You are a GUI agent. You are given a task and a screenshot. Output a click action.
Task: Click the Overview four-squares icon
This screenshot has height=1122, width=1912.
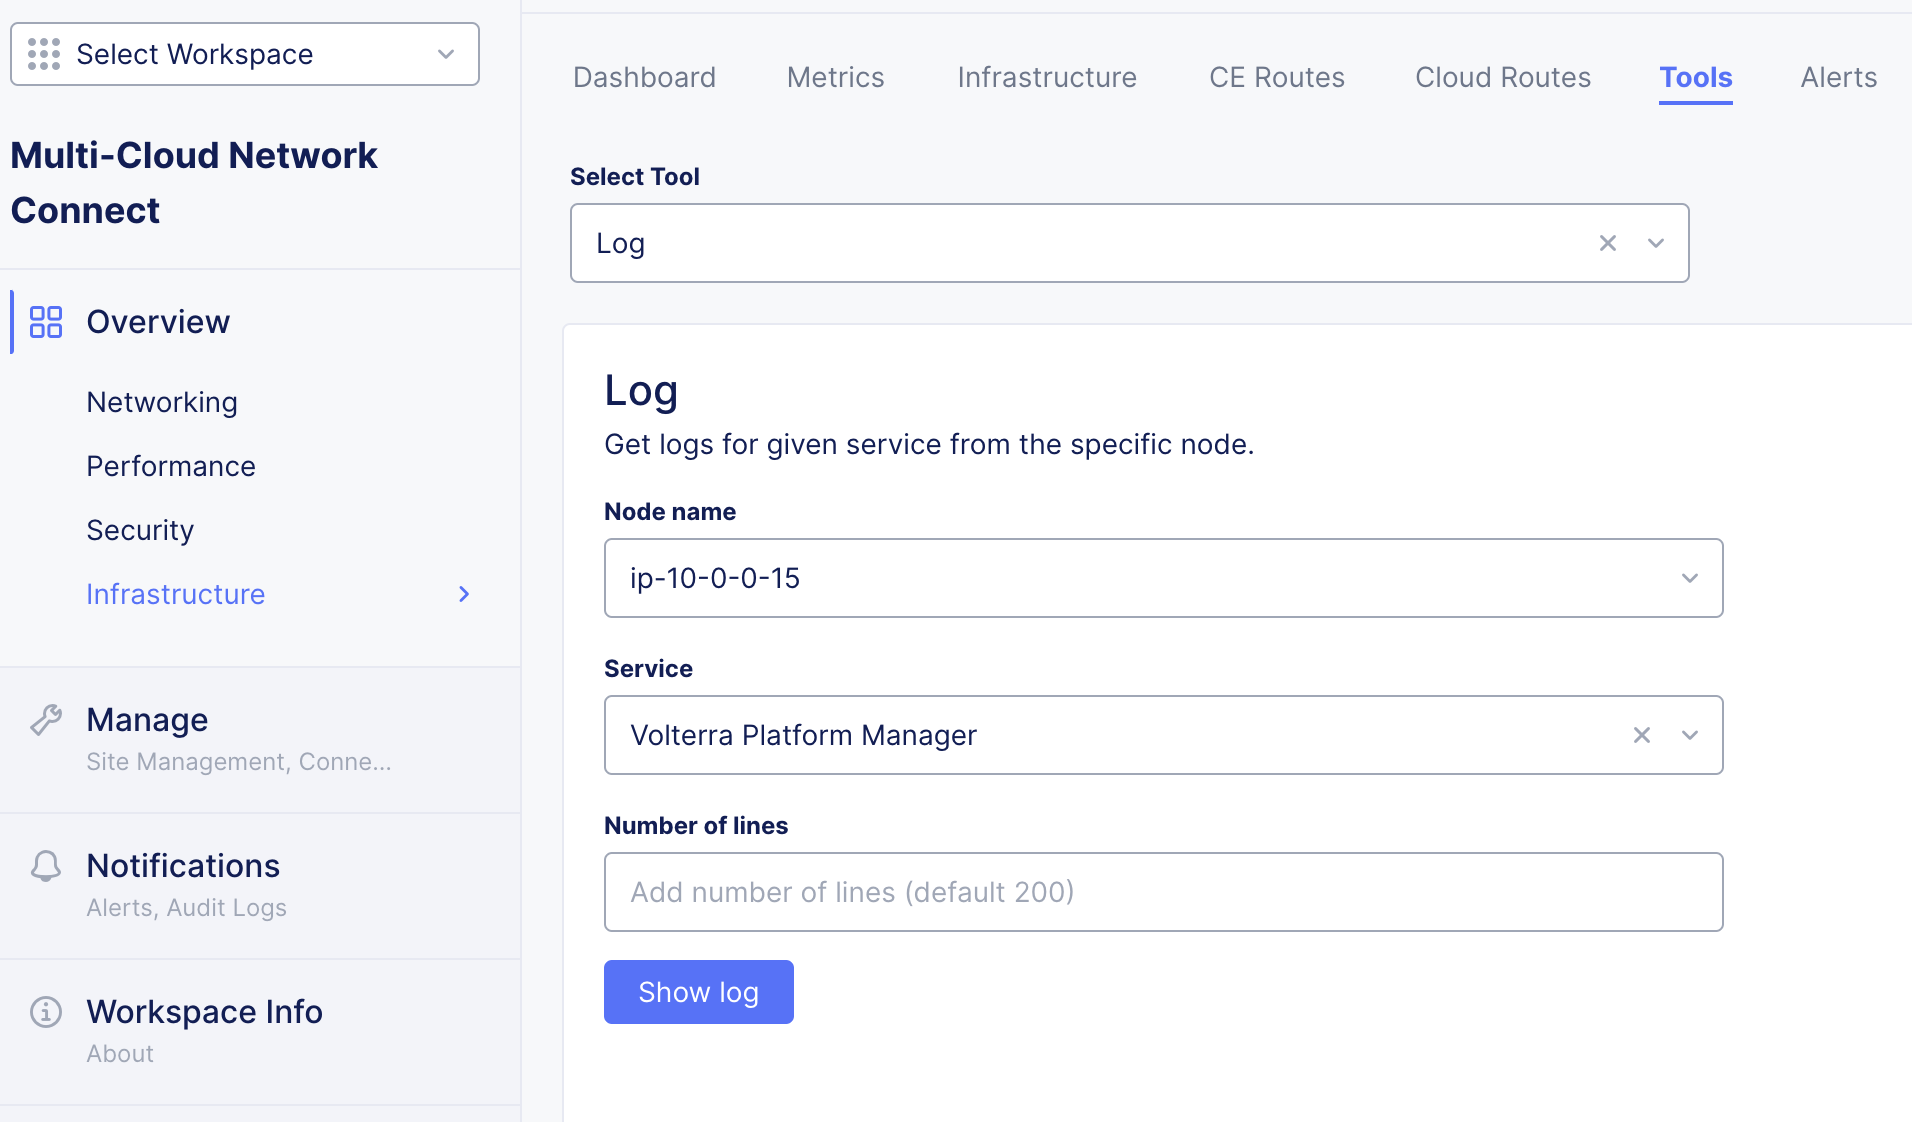tap(46, 322)
